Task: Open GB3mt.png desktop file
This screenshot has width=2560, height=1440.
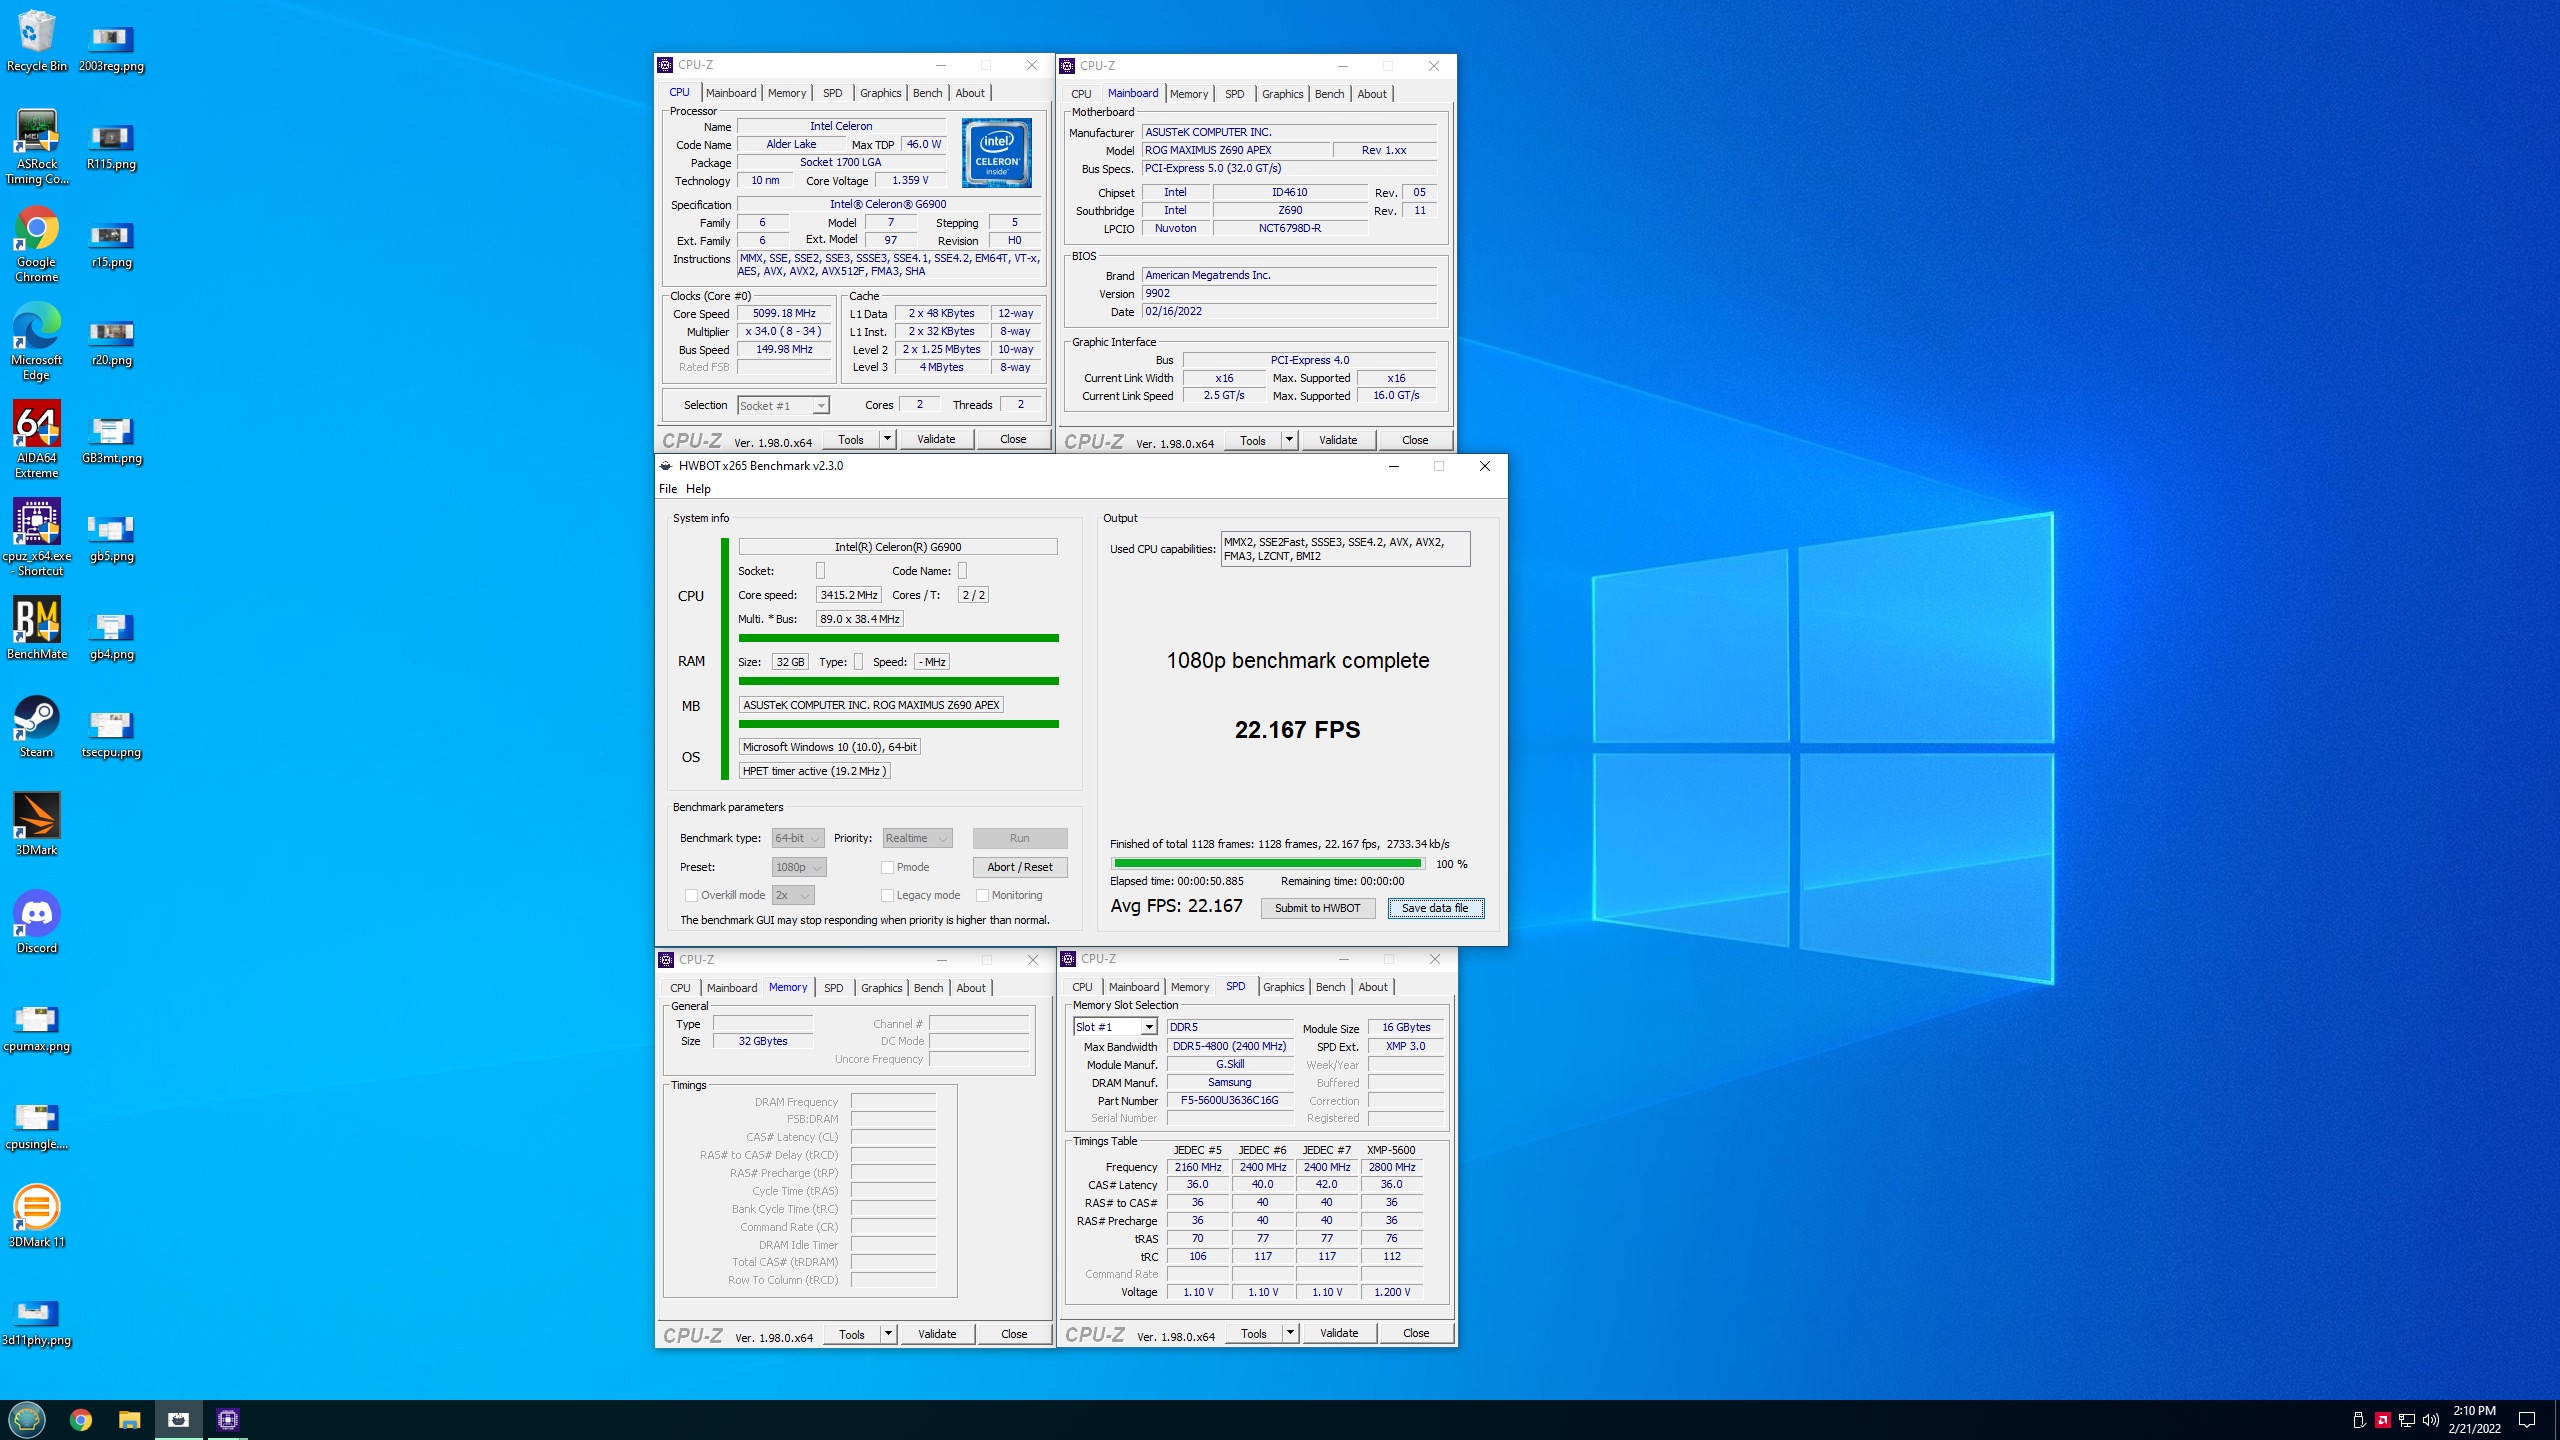Action: pyautogui.click(x=111, y=440)
